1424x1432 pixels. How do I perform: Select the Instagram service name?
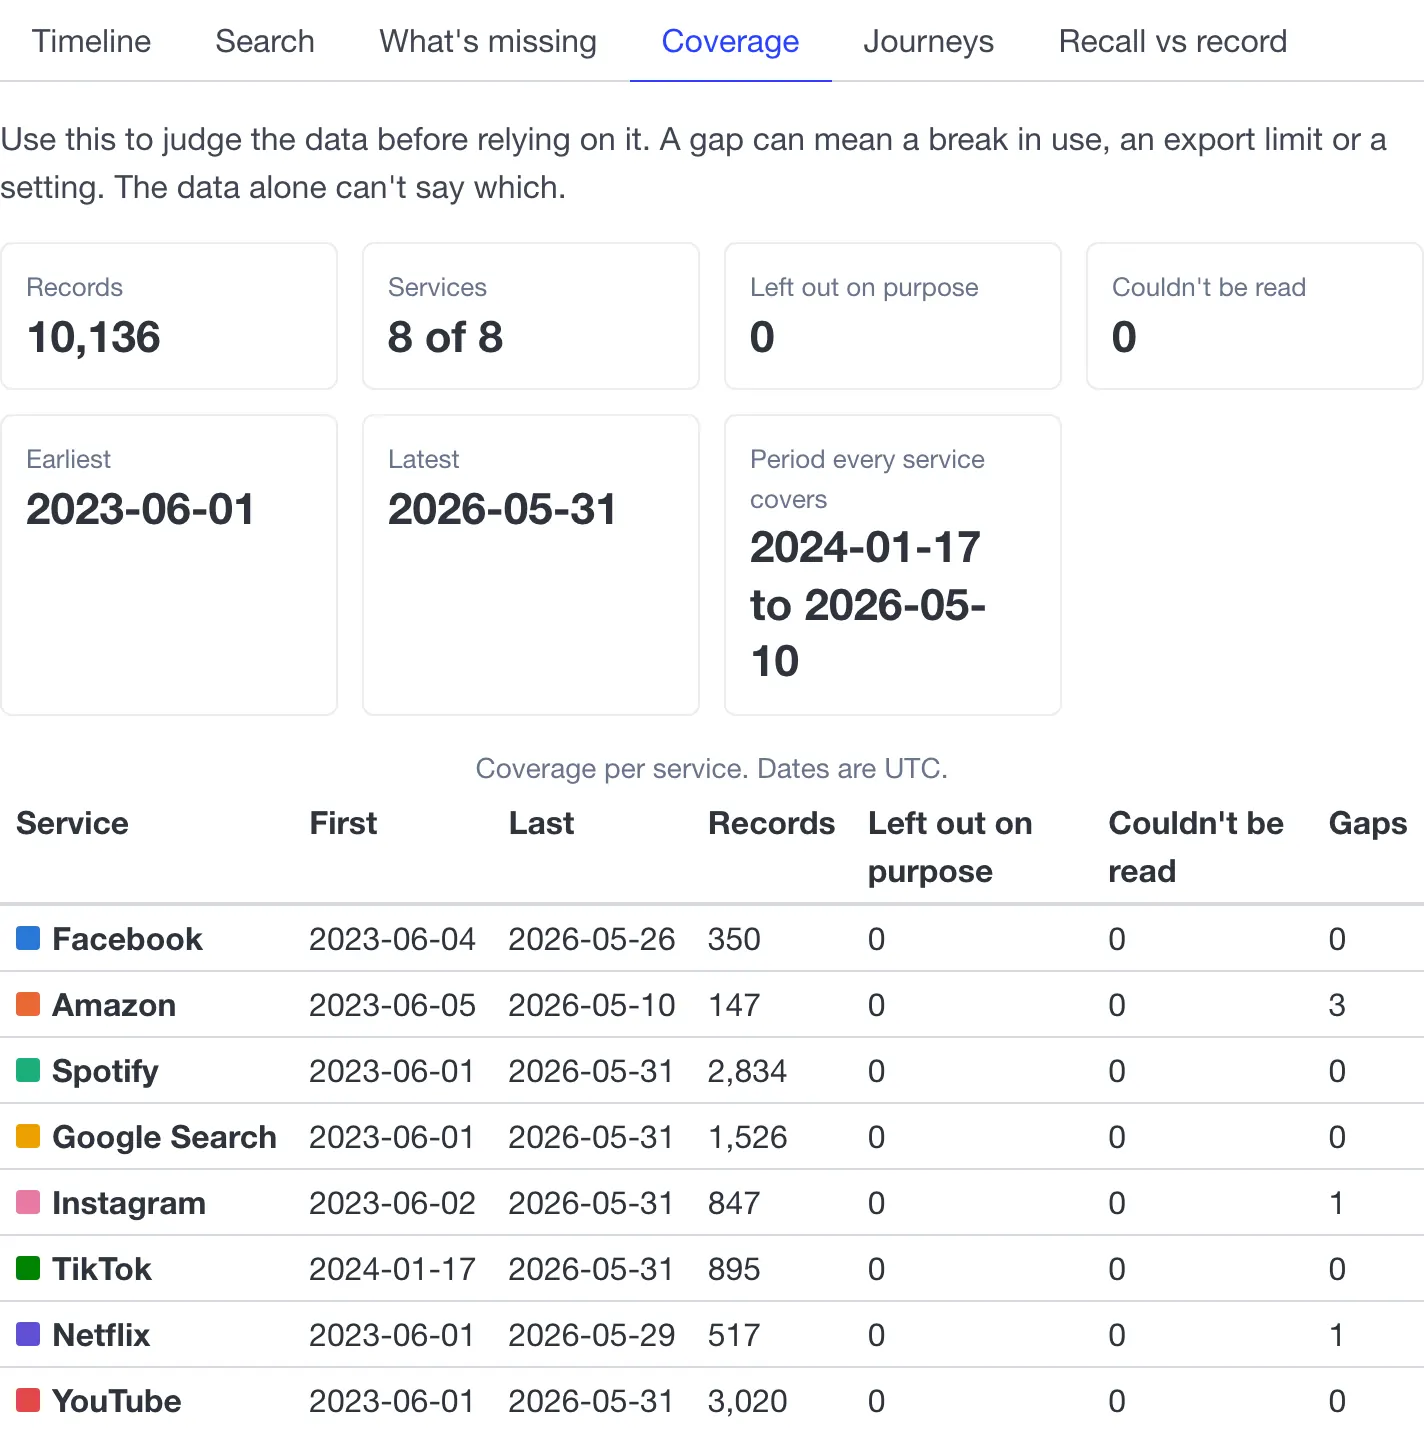point(129,1203)
